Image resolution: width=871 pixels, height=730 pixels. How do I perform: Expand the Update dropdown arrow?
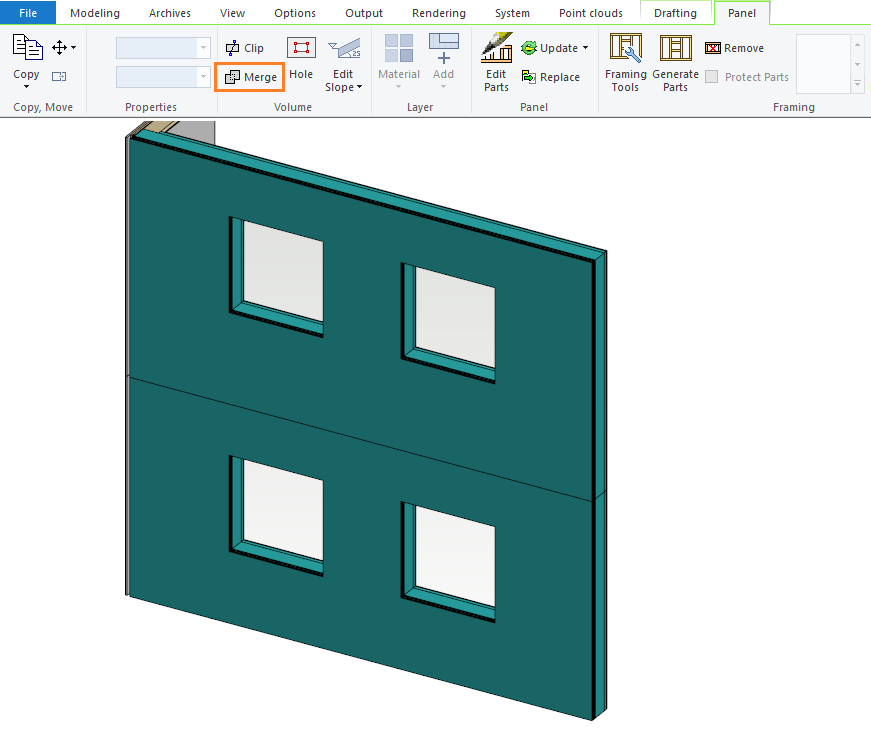[x=585, y=48]
